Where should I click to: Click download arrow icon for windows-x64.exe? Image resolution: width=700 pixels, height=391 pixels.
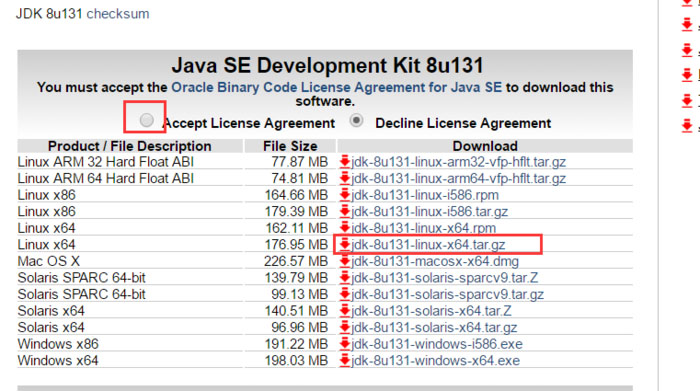[x=345, y=360]
